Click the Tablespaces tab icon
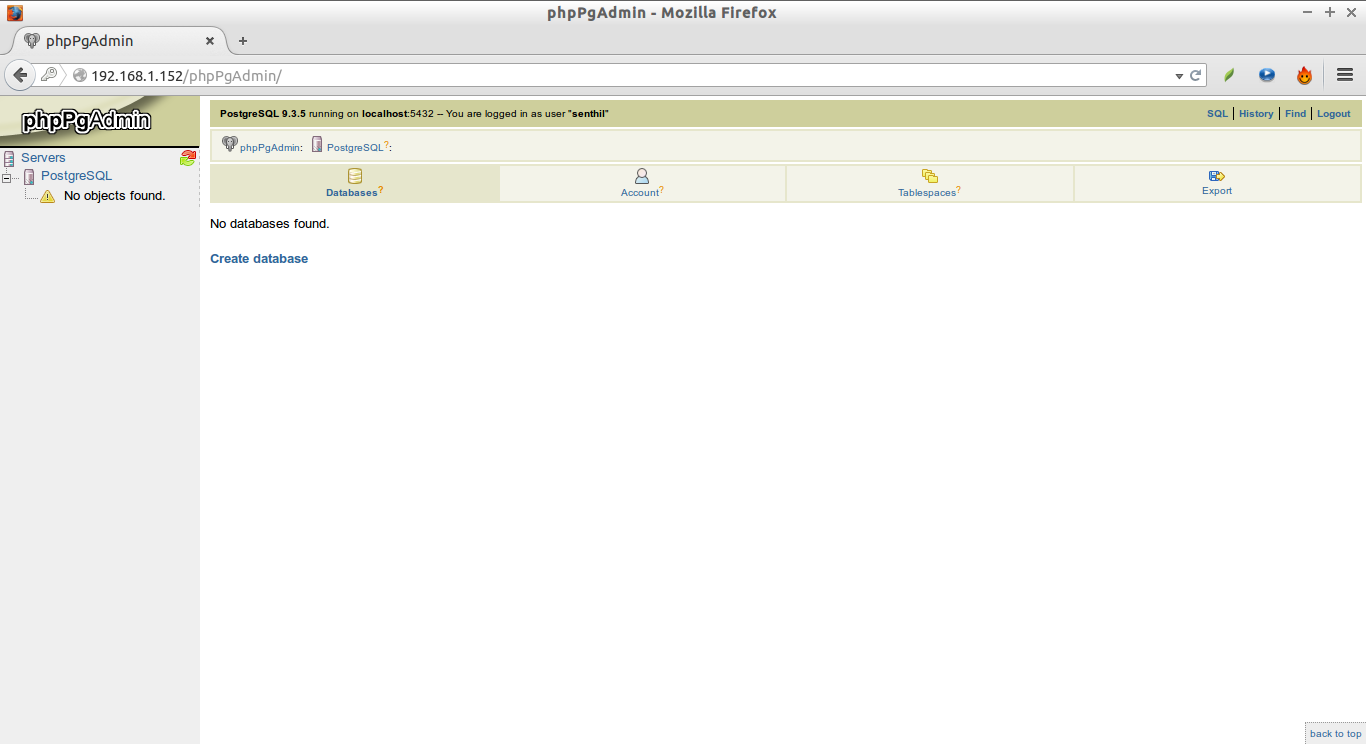This screenshot has height=744, width=1366. point(930,176)
